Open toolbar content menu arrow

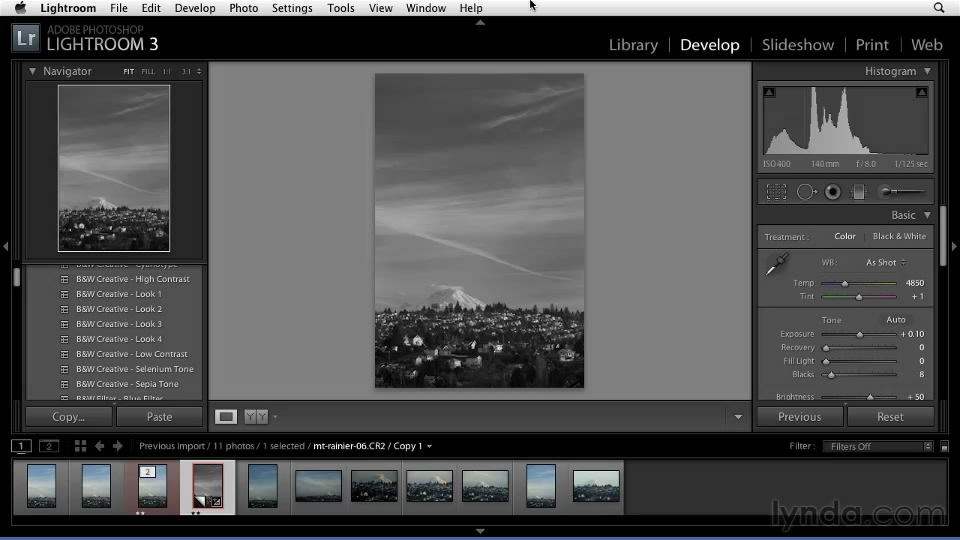coord(738,417)
